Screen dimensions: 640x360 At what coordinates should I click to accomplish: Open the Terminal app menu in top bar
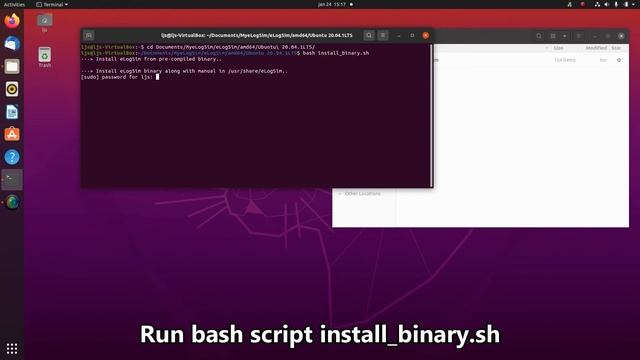point(52,4)
